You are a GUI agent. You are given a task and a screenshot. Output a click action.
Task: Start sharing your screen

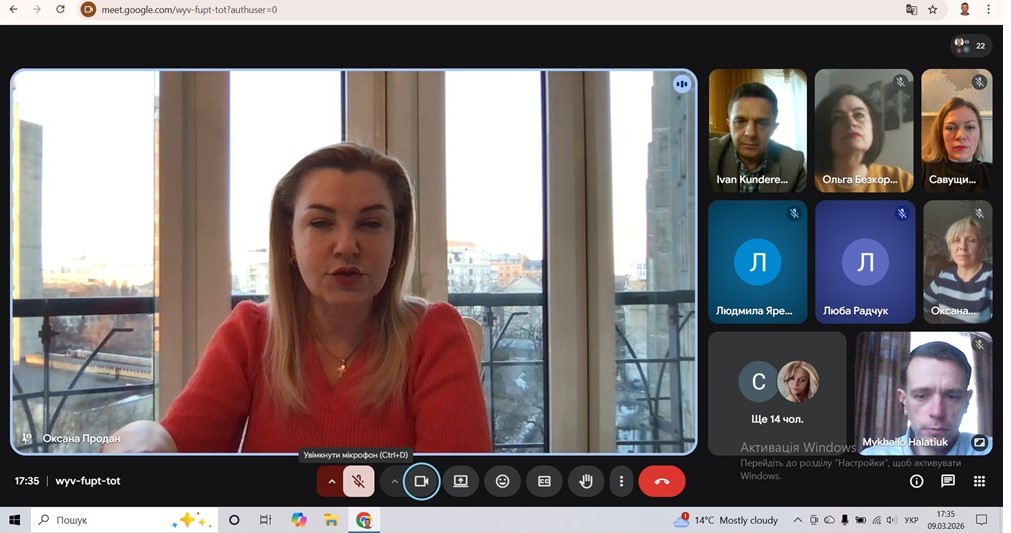tap(460, 481)
